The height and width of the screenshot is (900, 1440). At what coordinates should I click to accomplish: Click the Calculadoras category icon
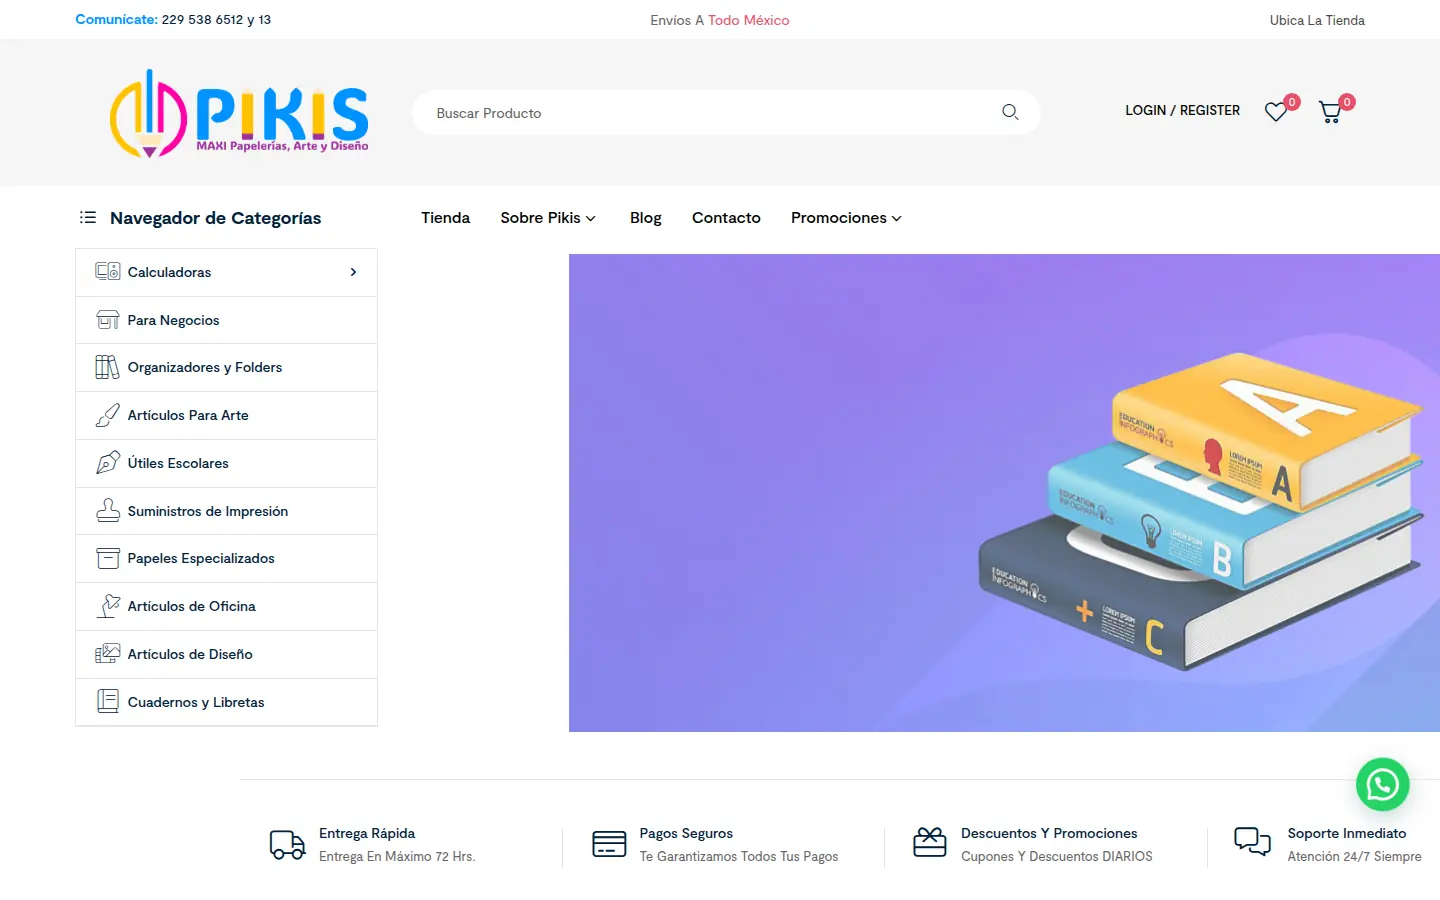(x=108, y=271)
